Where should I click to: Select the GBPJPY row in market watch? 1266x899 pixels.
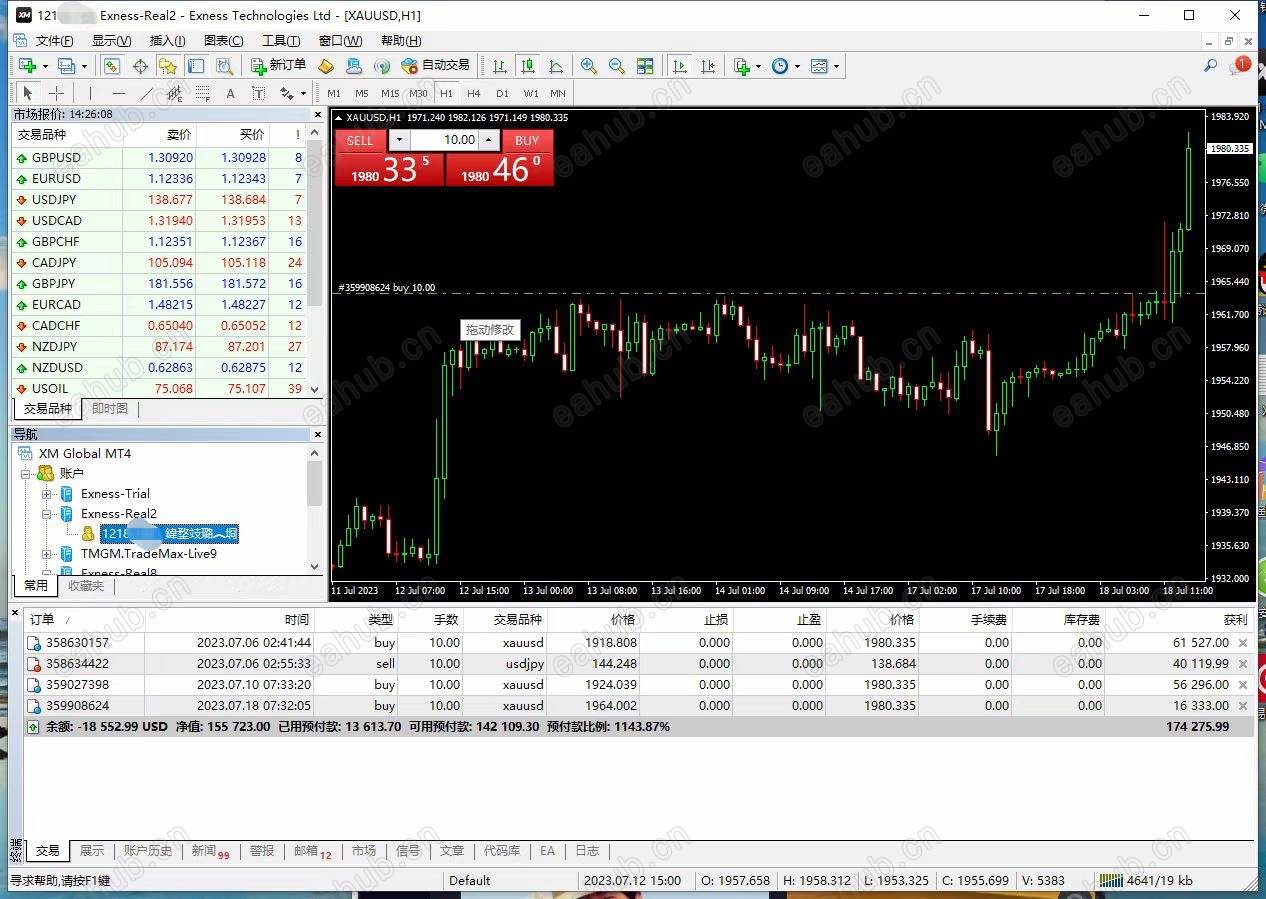160,284
